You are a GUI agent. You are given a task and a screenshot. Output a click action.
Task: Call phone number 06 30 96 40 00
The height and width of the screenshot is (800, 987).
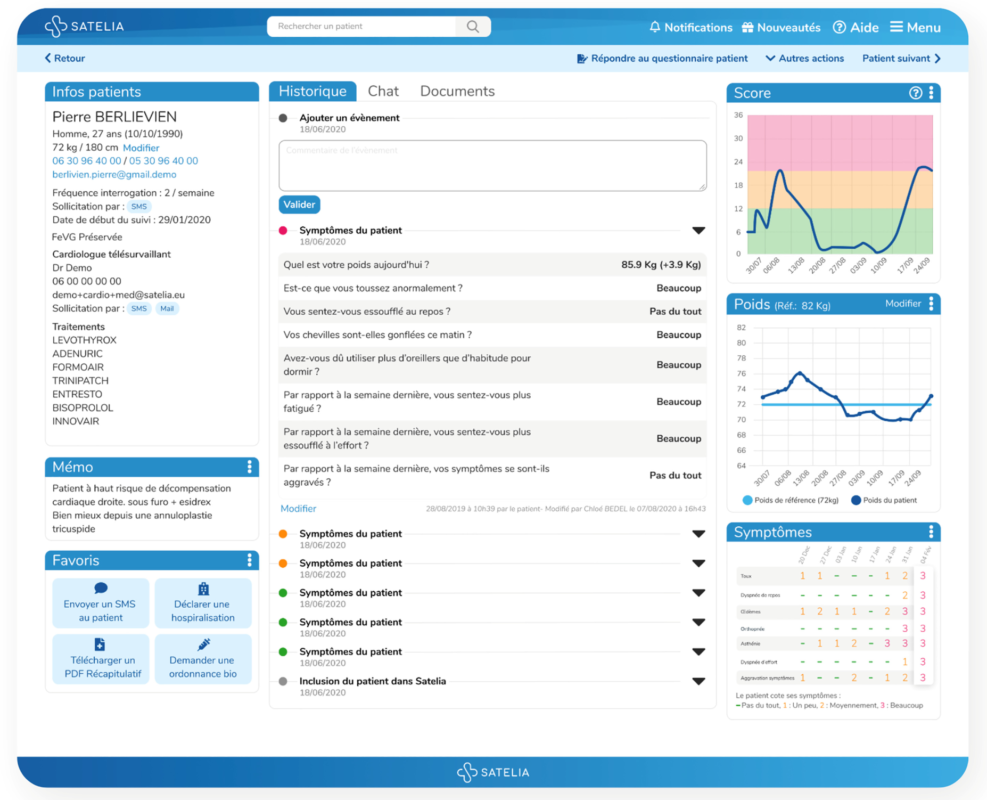(x=87, y=161)
